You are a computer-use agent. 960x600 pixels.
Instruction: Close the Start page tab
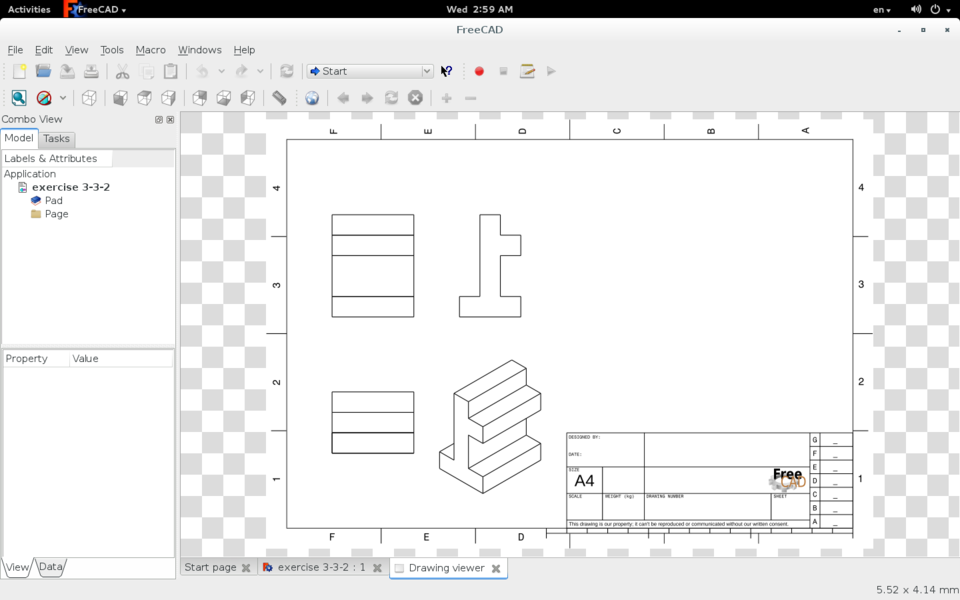coord(246,567)
